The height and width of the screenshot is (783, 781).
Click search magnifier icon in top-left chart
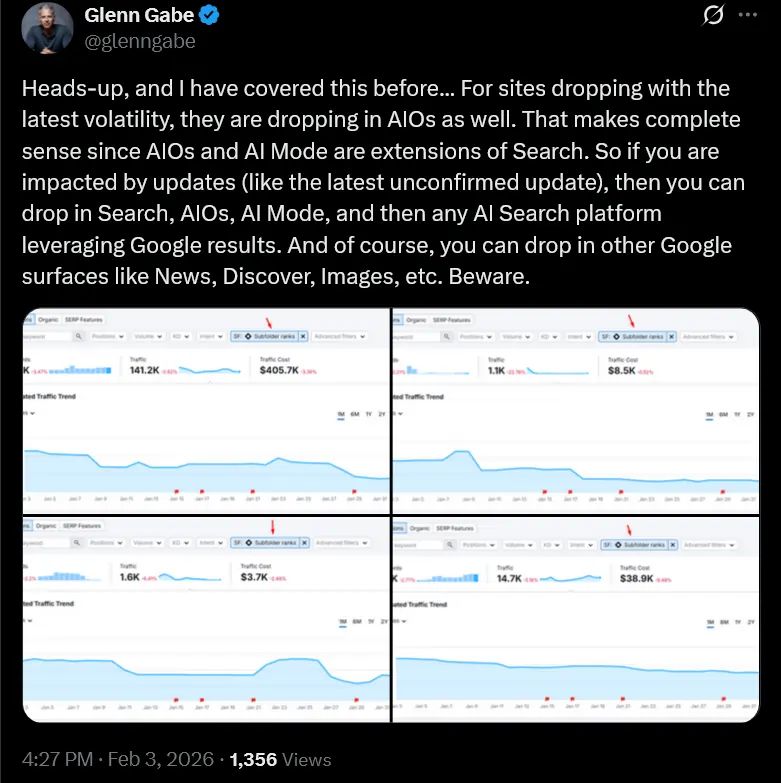(x=78, y=337)
